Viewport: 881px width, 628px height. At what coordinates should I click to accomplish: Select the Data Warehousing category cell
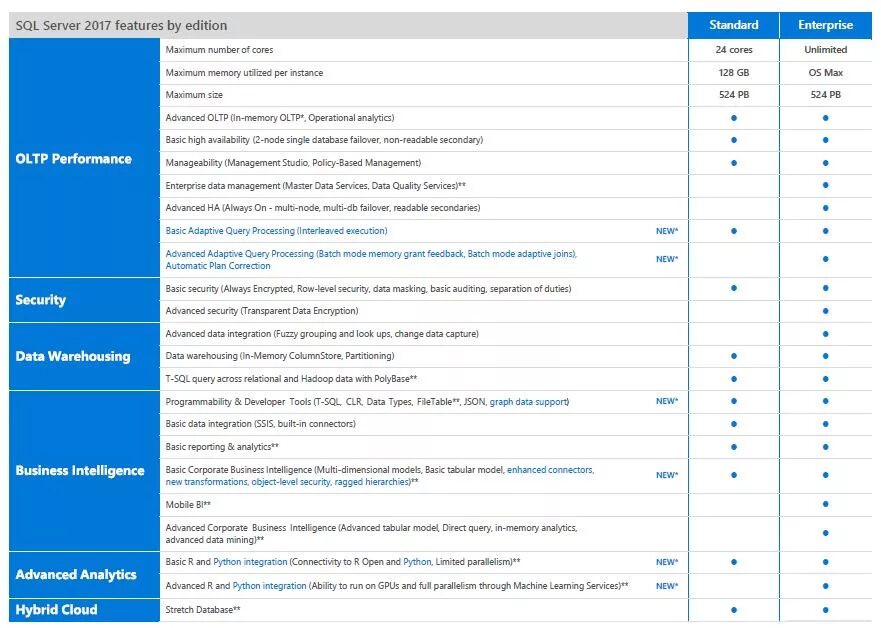pos(84,356)
